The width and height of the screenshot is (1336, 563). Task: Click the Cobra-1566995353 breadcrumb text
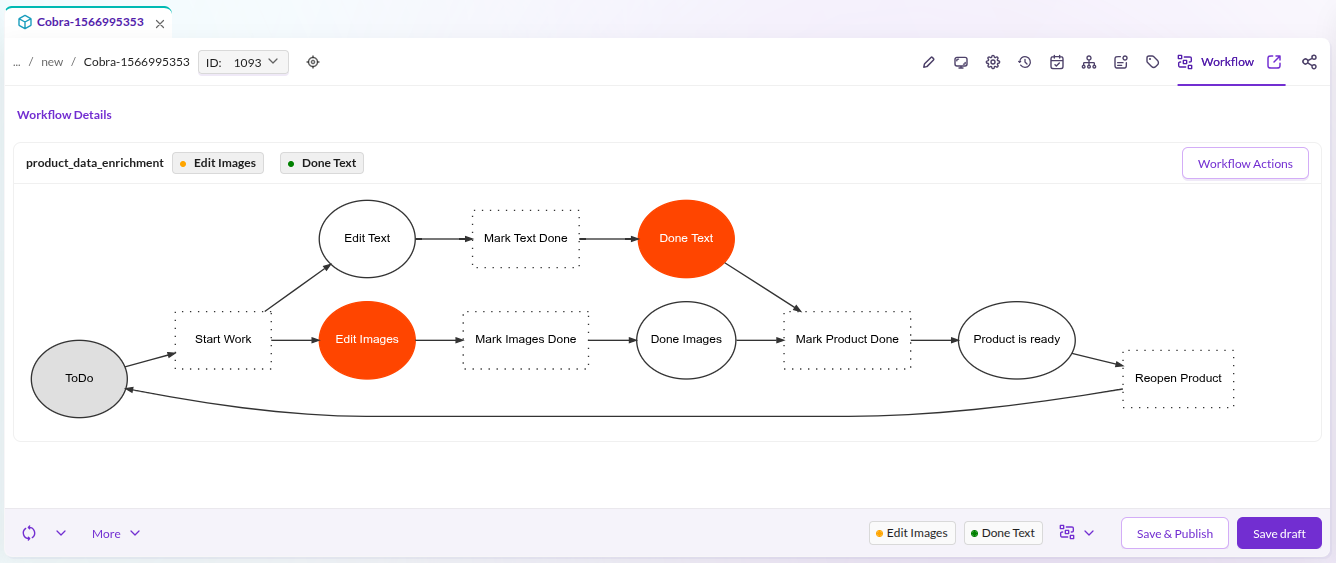click(137, 62)
